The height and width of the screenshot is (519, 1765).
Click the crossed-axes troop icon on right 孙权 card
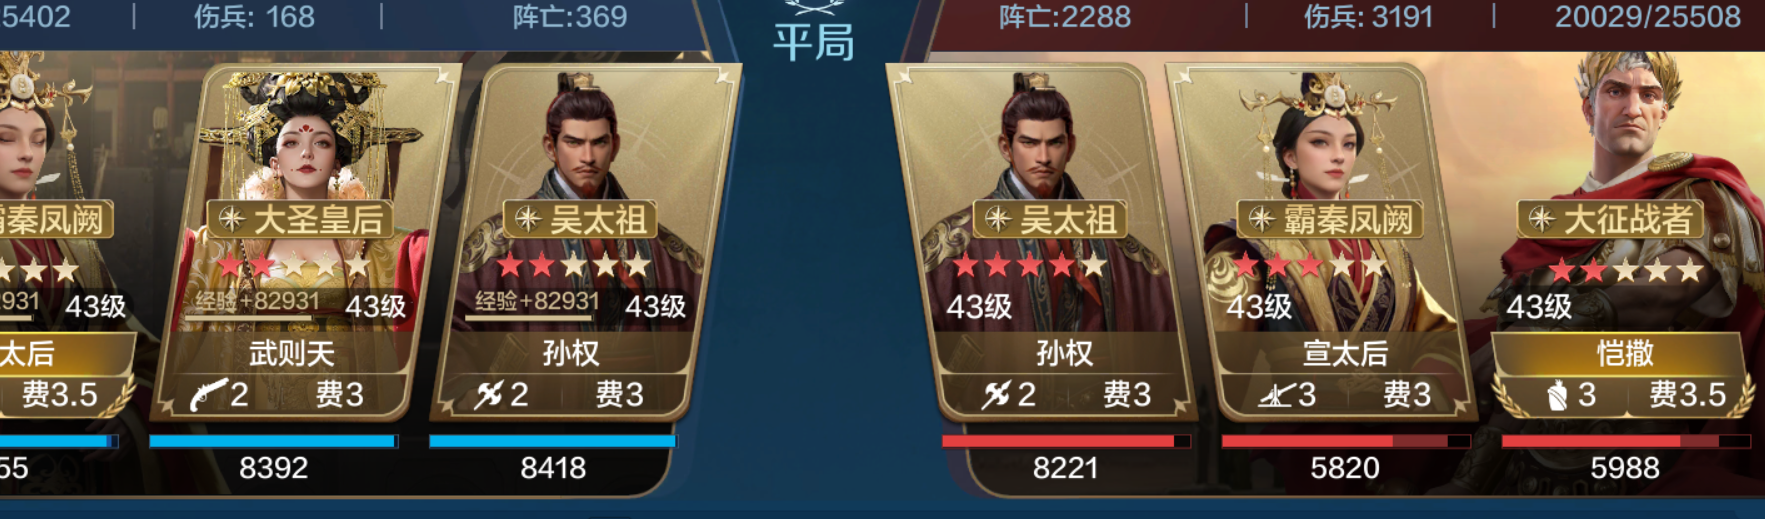(x=996, y=394)
